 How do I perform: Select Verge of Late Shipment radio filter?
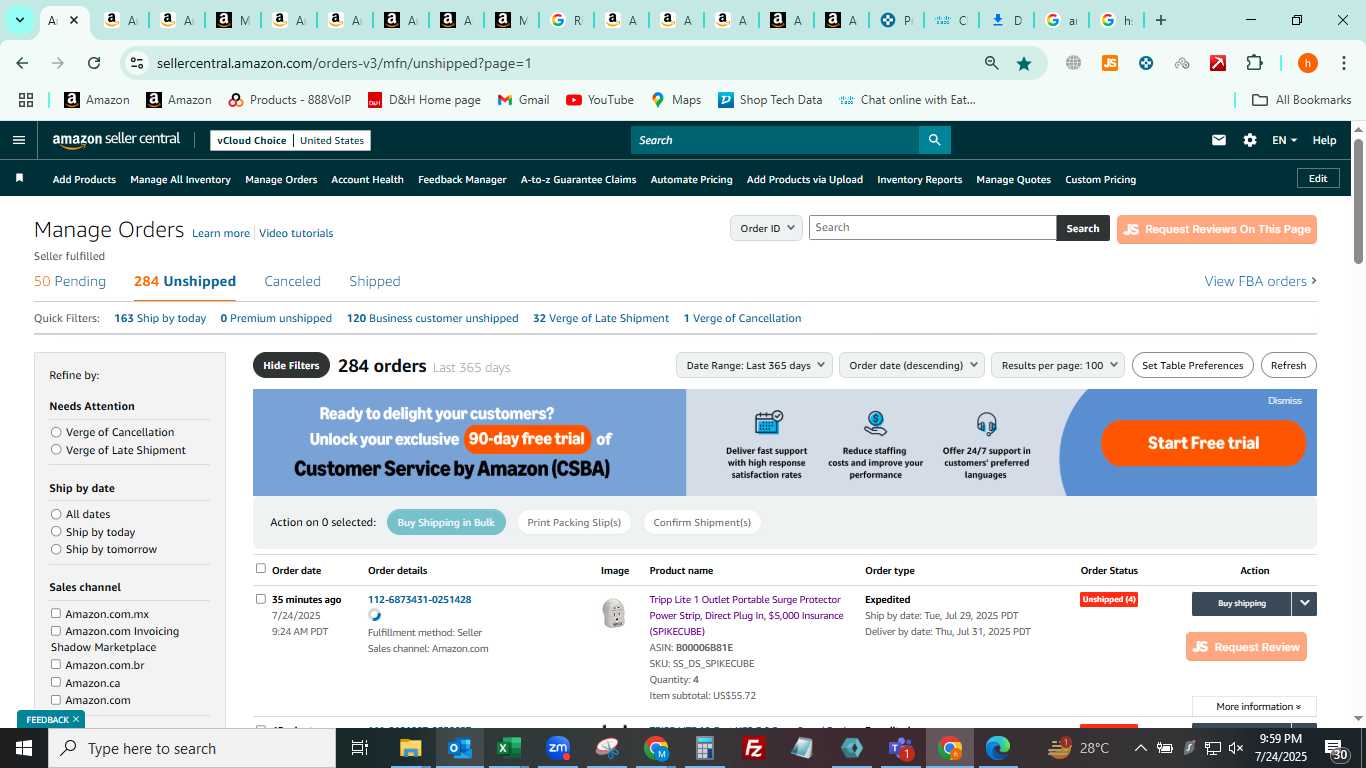(x=56, y=450)
